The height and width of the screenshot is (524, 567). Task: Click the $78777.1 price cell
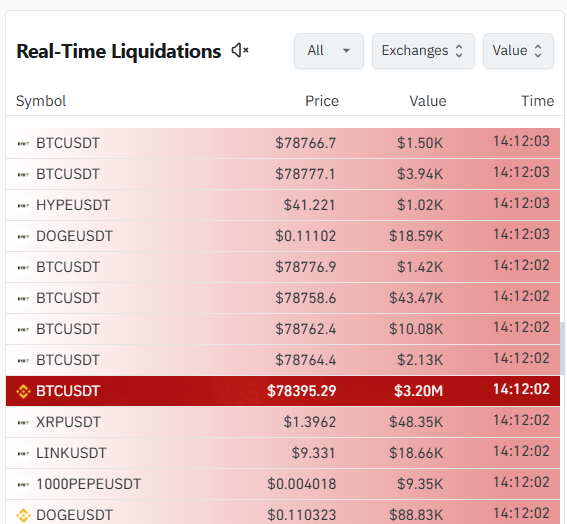click(306, 174)
